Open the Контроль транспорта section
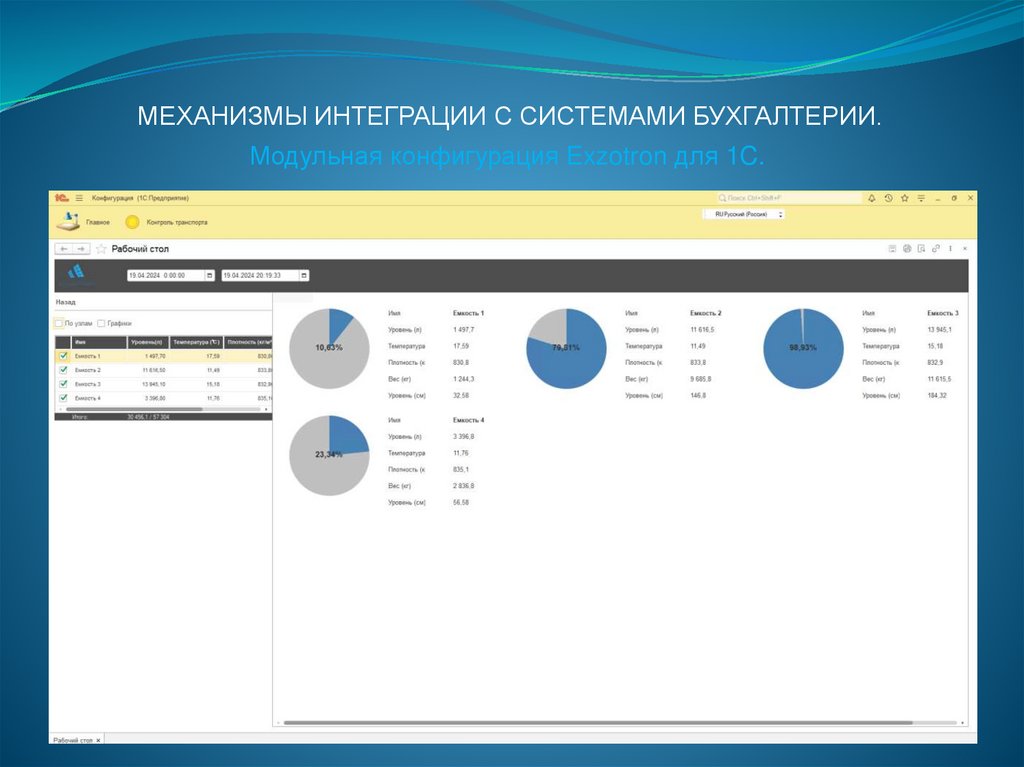Image resolution: width=1024 pixels, height=767 pixels. (177, 222)
